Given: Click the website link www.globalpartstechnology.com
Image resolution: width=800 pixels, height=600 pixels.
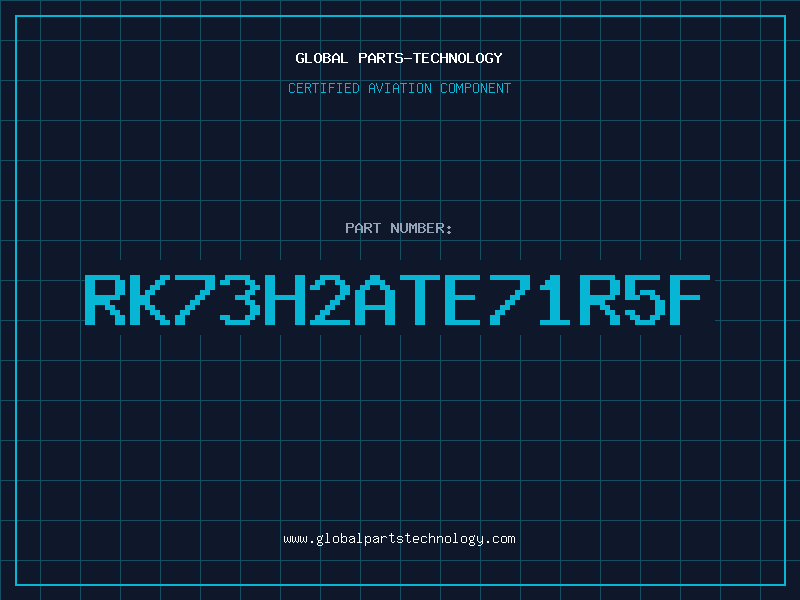Looking at the screenshot, I should (399, 539).
